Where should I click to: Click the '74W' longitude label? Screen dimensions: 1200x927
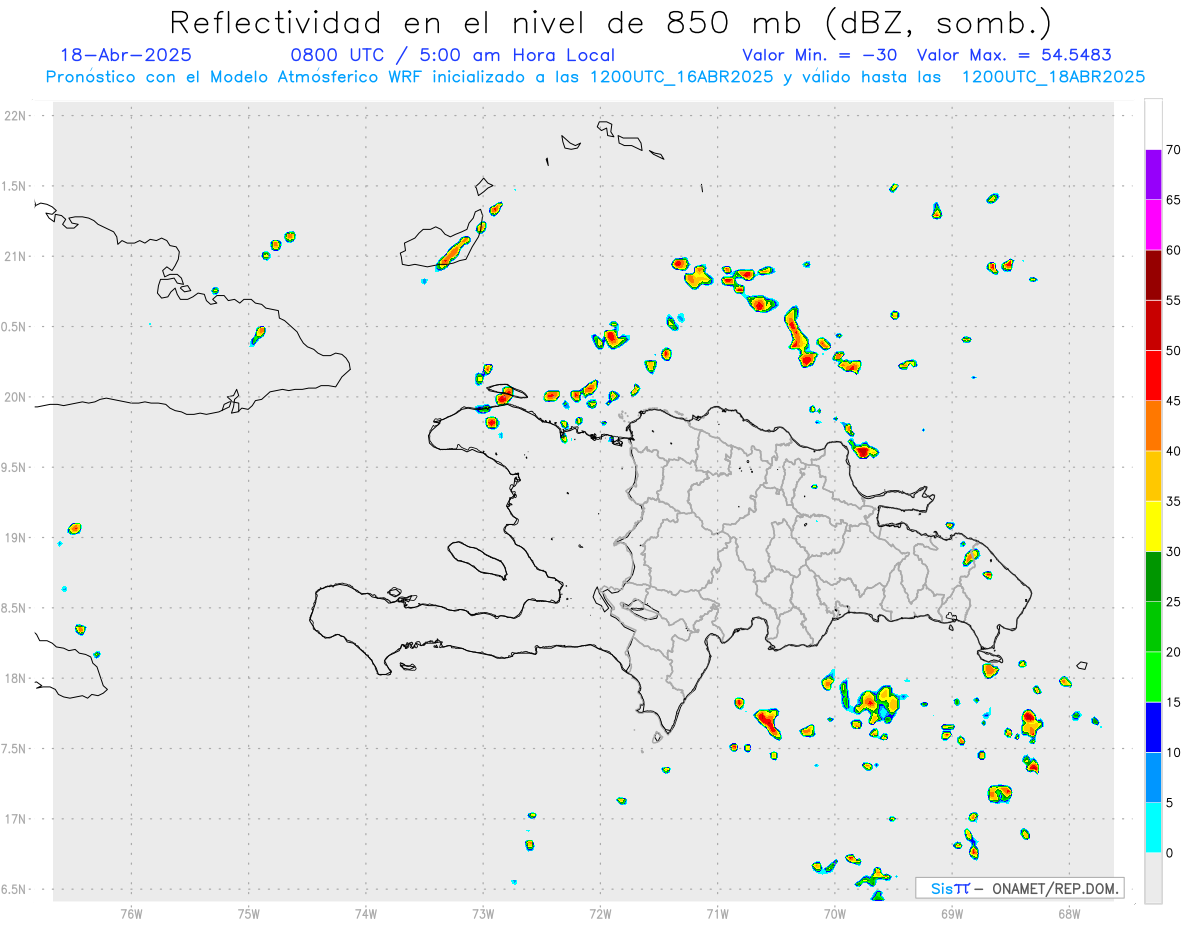366,913
